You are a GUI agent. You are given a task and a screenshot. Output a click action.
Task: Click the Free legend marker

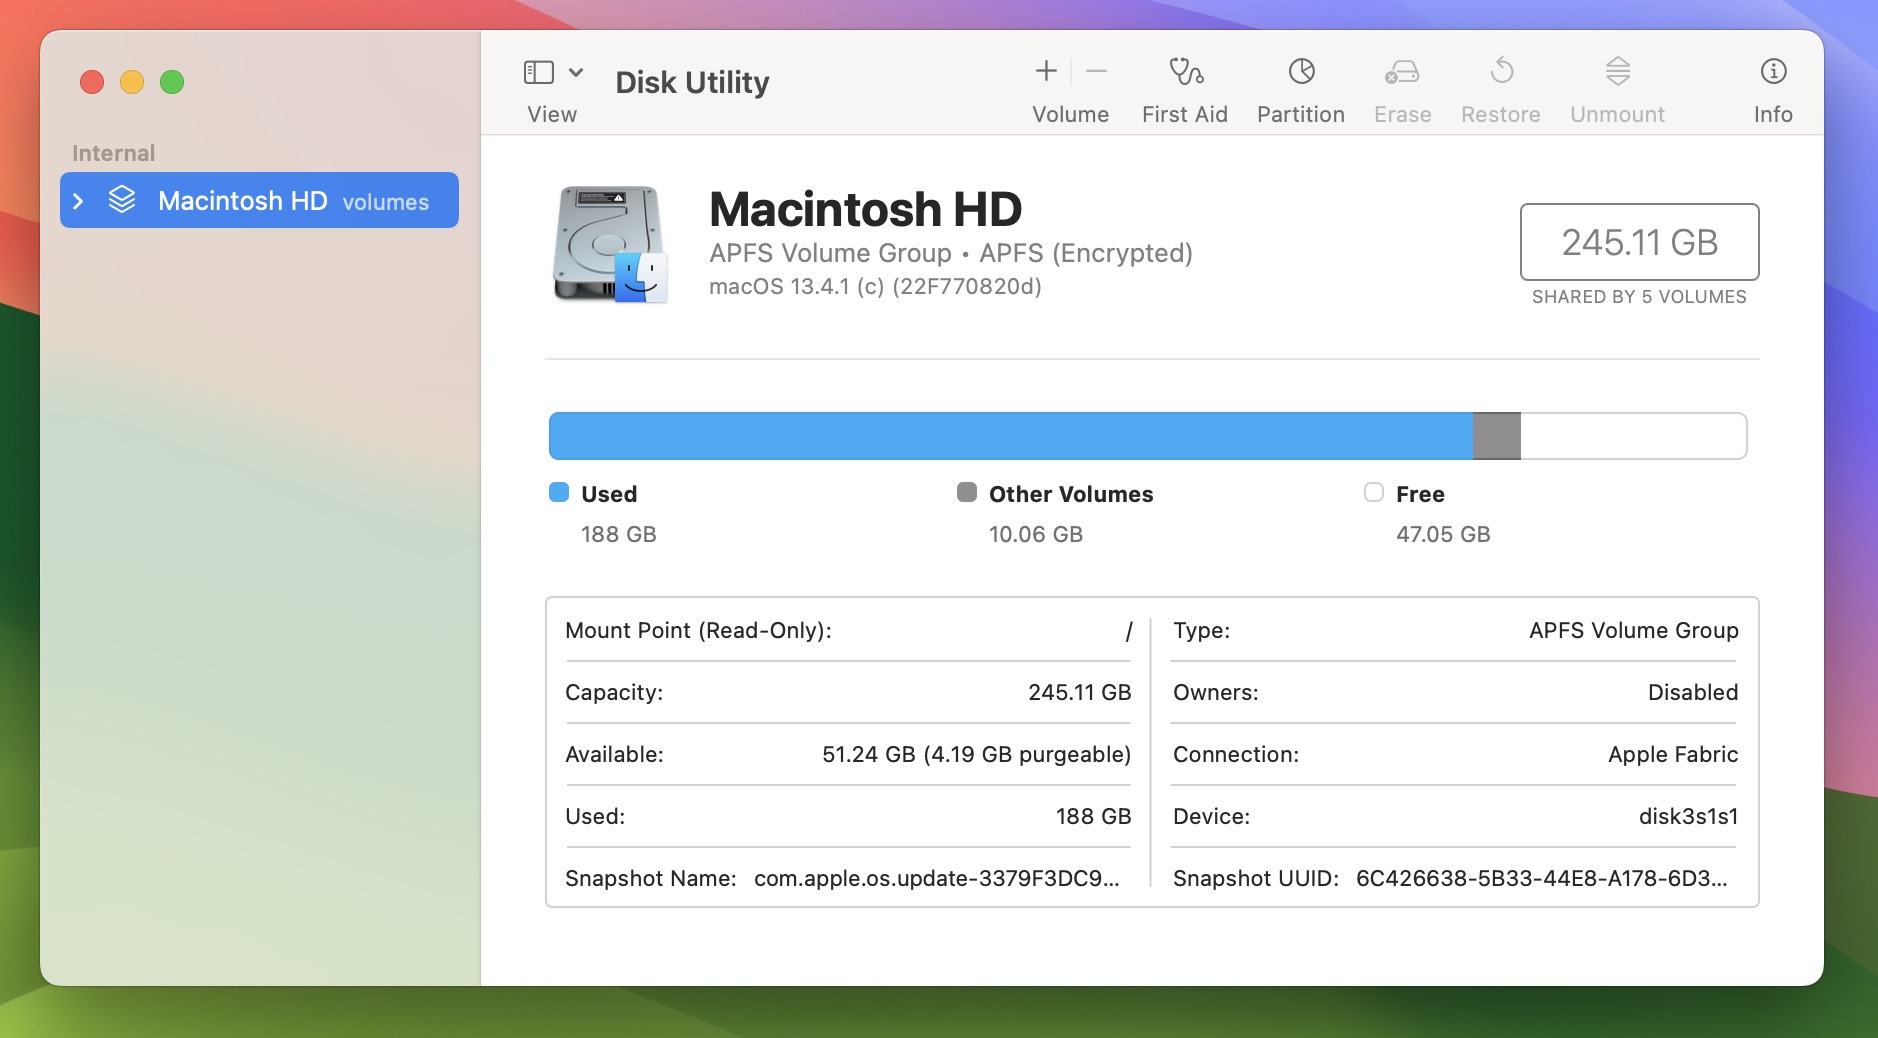pos(1373,493)
